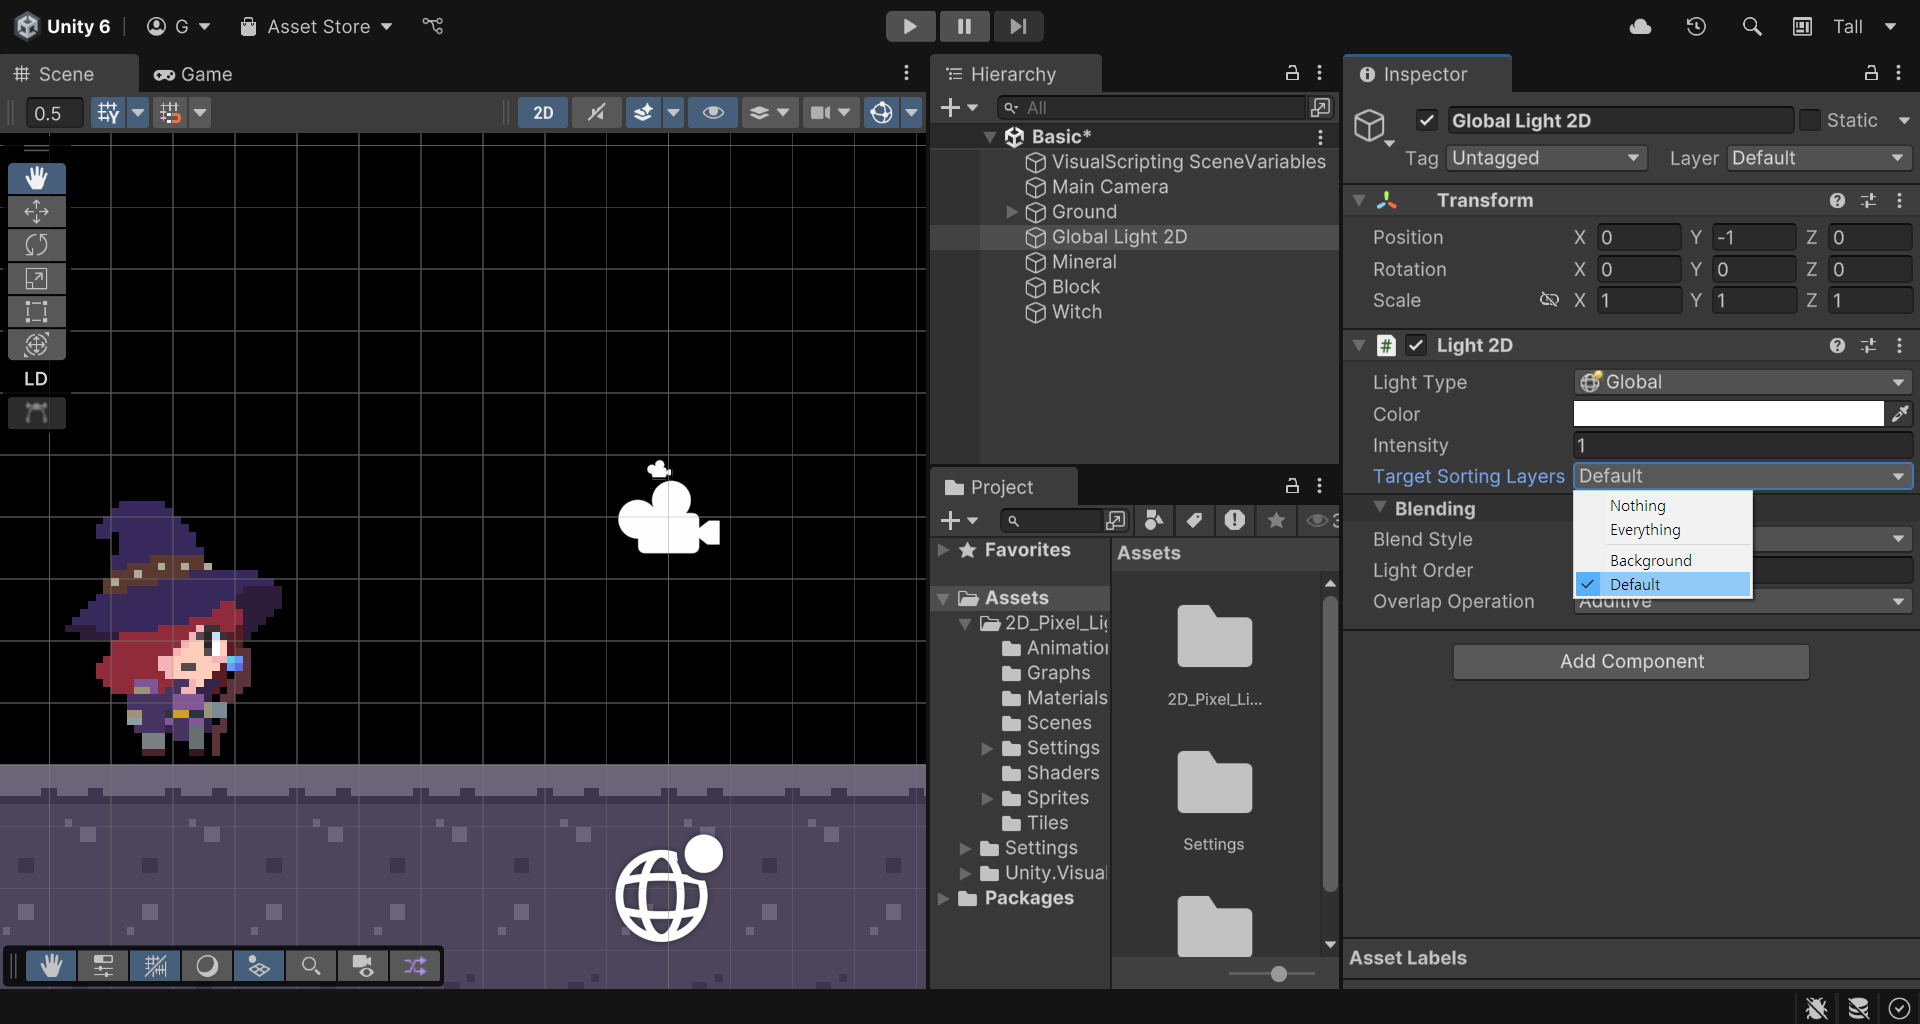
Task: Select the Move tool in Scene toolbar
Action: (37, 212)
